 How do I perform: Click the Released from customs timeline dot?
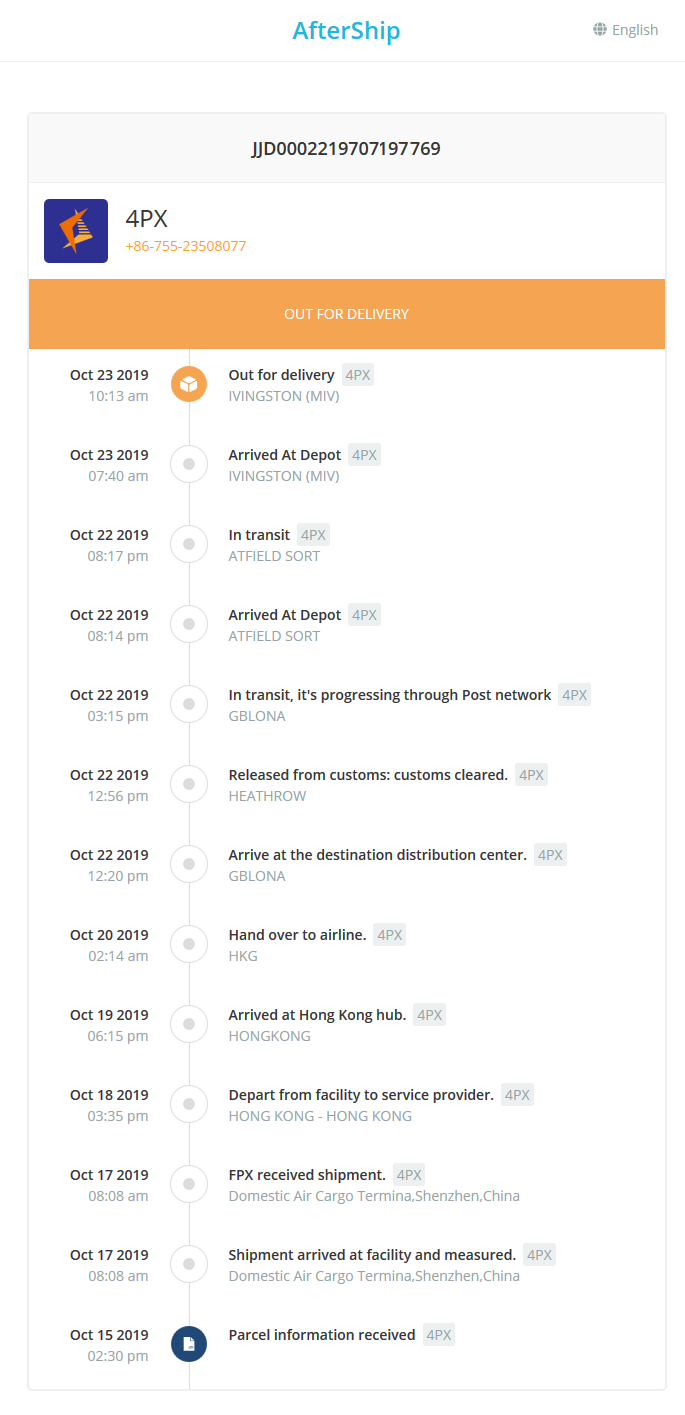click(x=189, y=784)
